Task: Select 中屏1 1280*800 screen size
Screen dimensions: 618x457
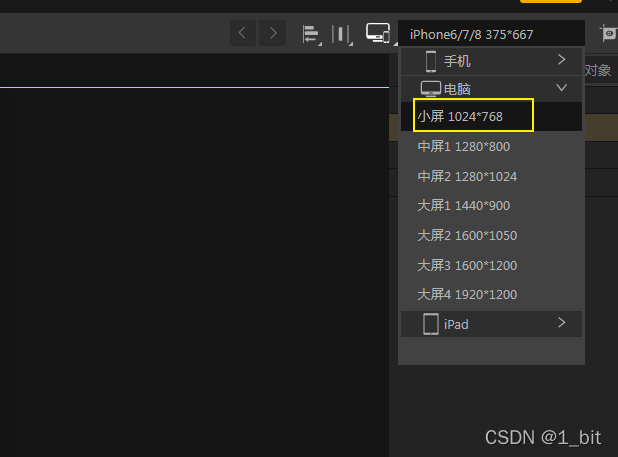Action: [x=491, y=147]
